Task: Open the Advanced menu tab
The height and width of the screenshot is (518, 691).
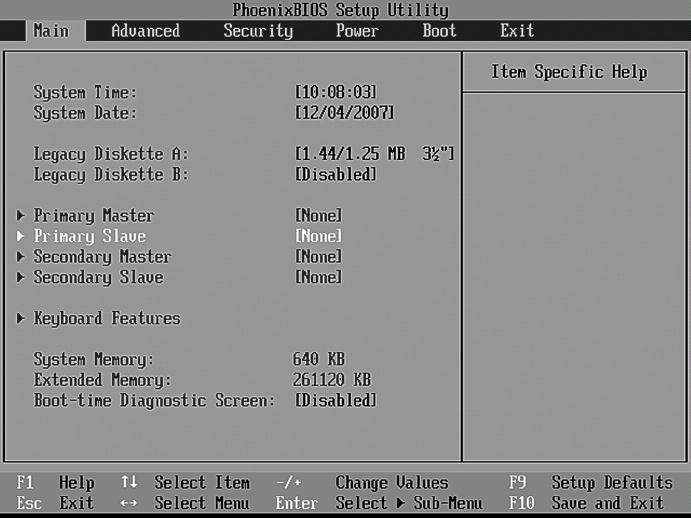Action: (145, 31)
